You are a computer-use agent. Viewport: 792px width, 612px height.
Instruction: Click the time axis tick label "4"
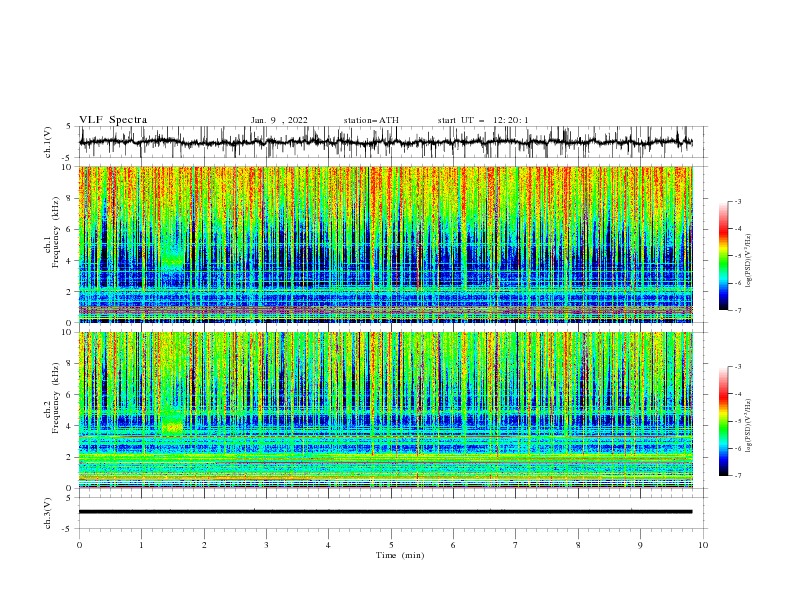pos(328,545)
